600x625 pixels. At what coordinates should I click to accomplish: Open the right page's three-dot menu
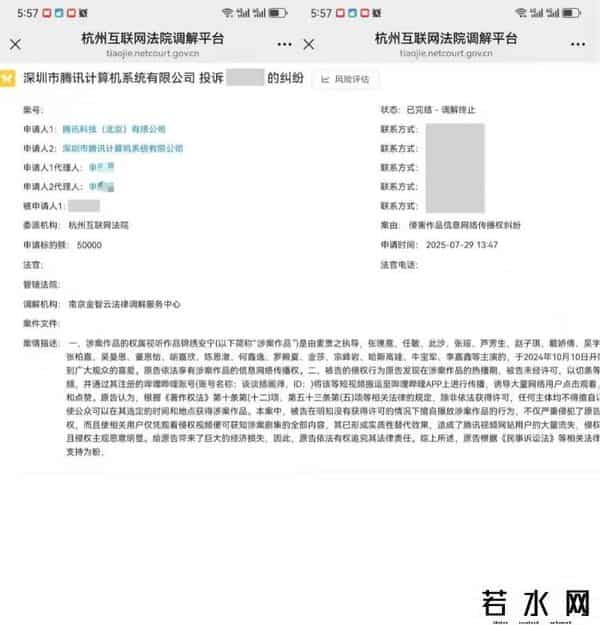pyautogui.click(x=578, y=44)
